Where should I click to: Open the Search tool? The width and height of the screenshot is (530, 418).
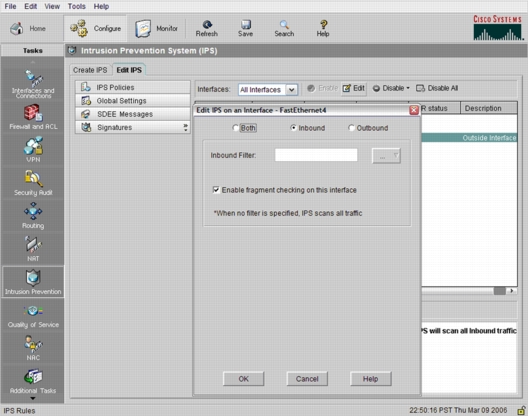click(284, 29)
